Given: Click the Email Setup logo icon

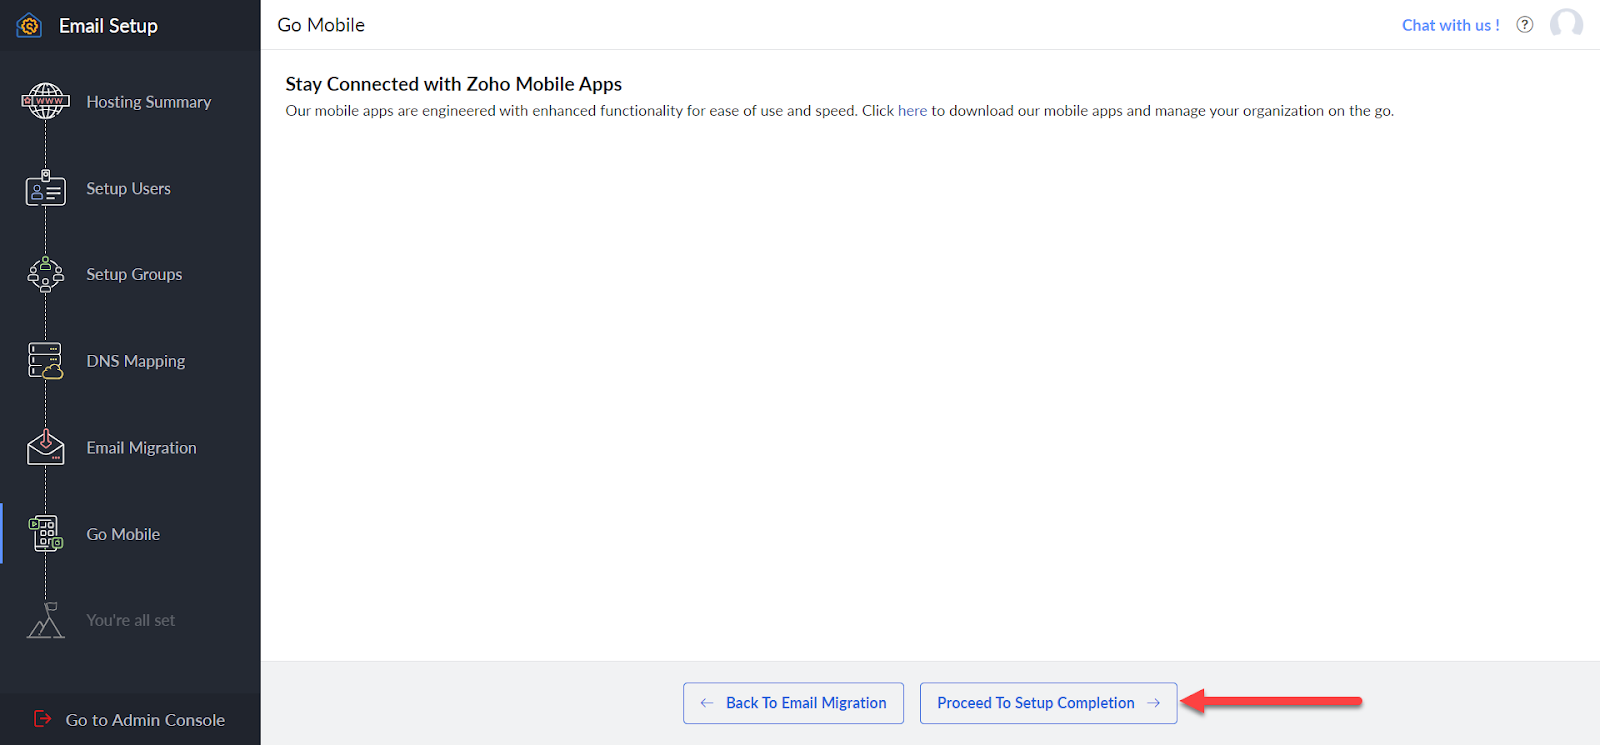Looking at the screenshot, I should point(29,26).
